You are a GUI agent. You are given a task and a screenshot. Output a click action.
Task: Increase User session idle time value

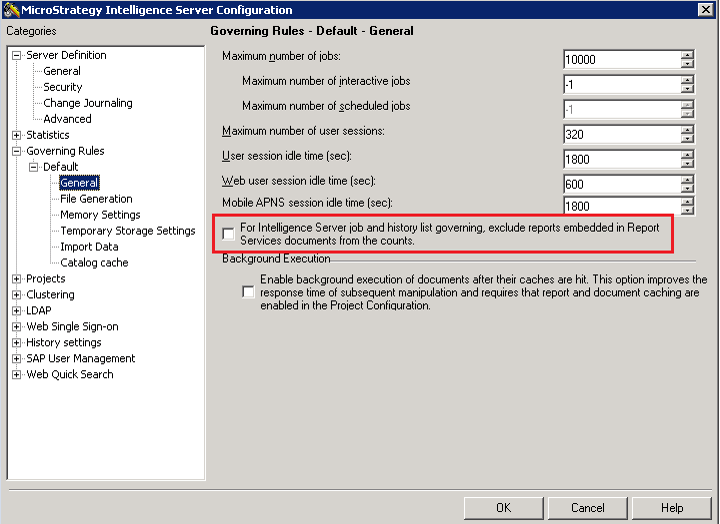tap(687, 155)
